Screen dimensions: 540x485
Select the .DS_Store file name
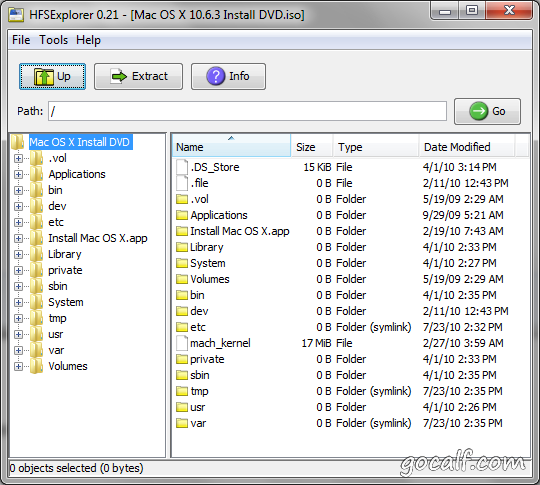[x=215, y=167]
